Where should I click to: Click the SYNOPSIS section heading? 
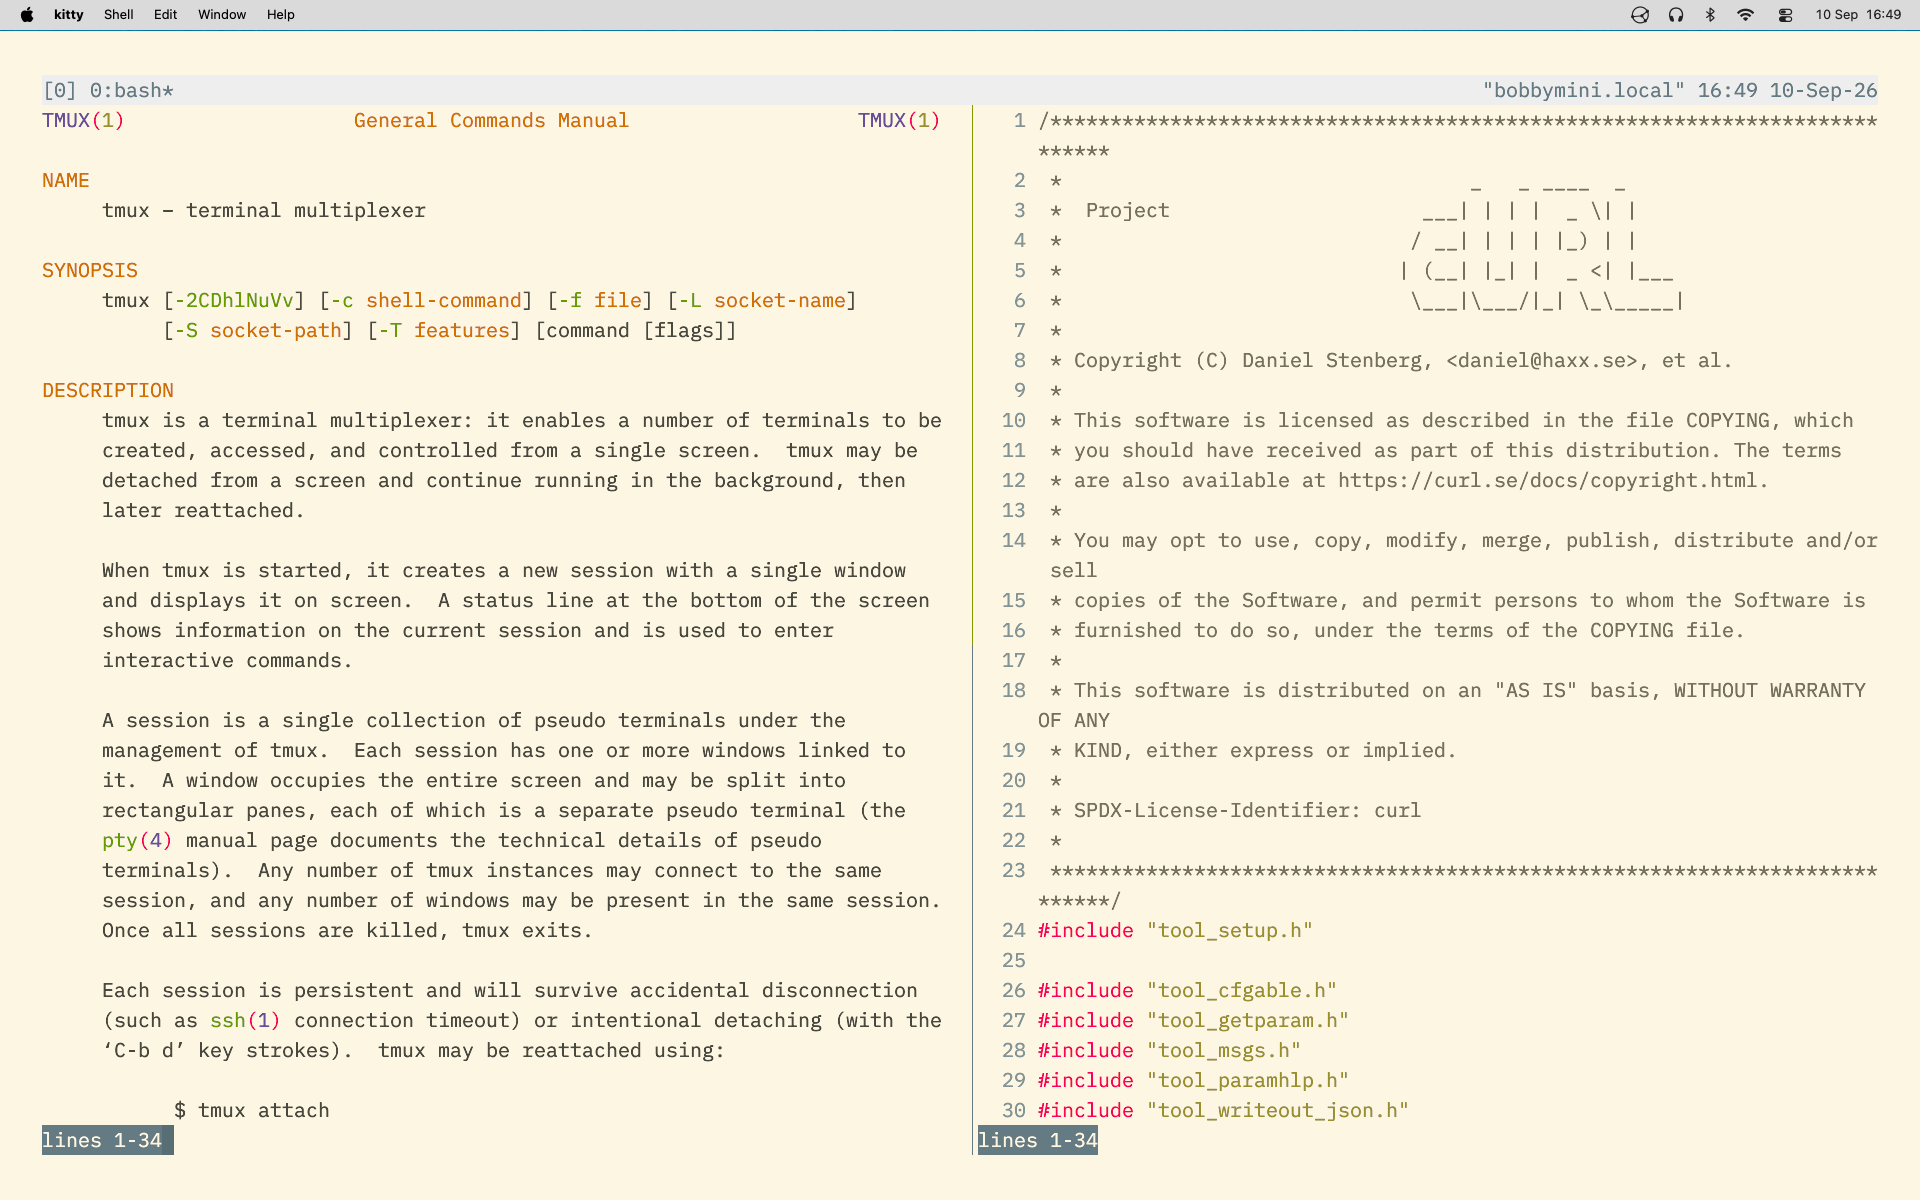click(x=90, y=271)
